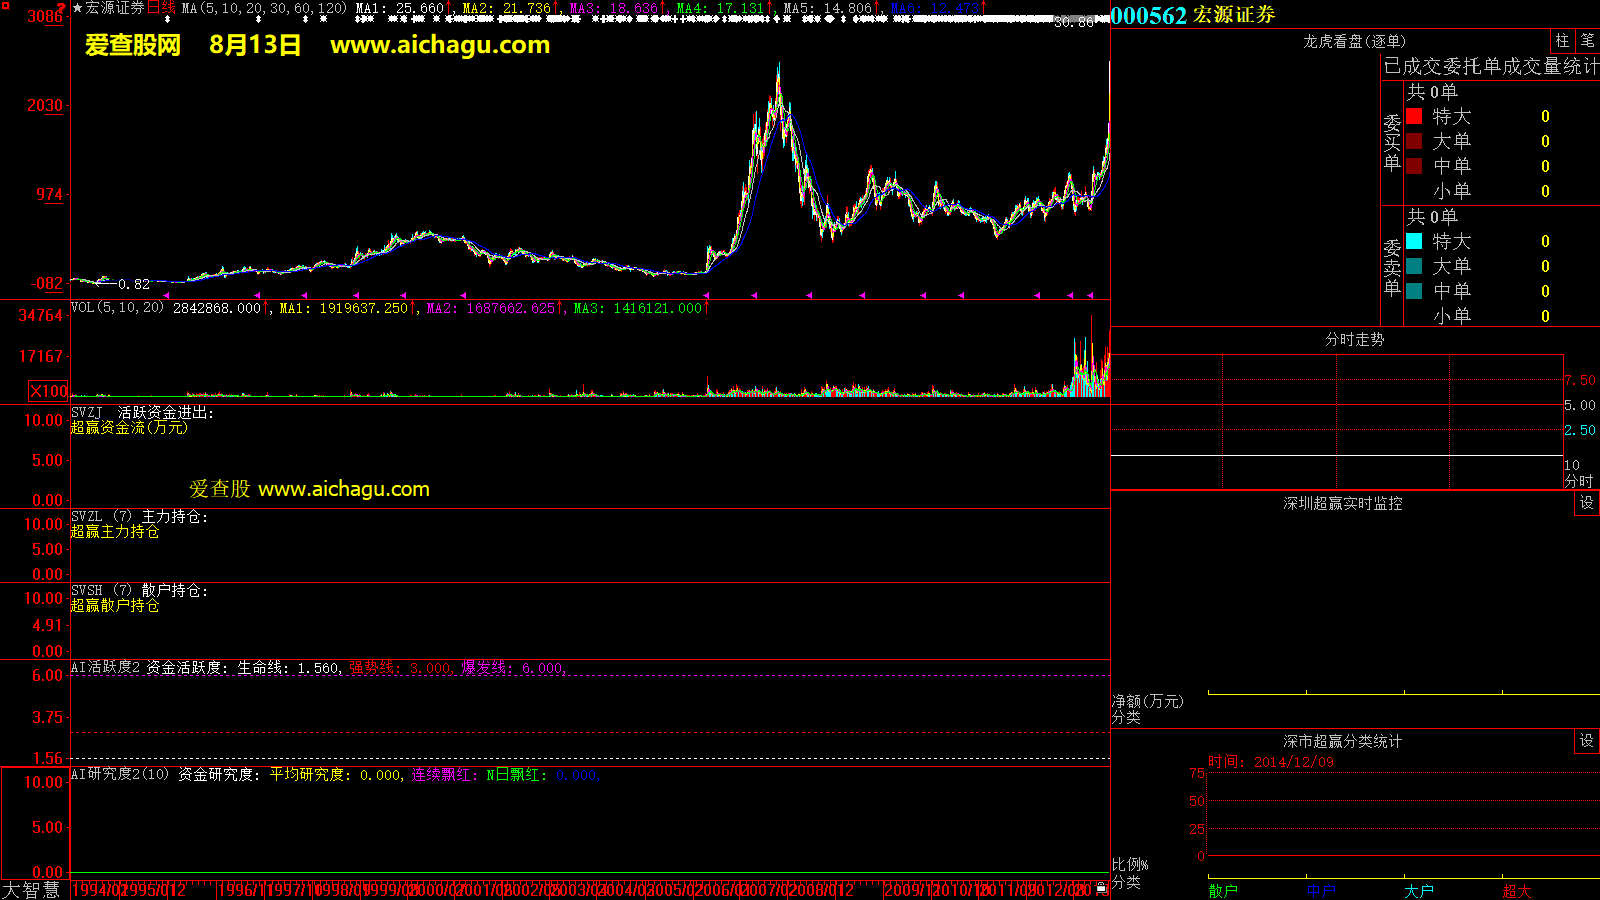Click the 大智慧 logo at bottom-left
Viewport: 1600px width, 900px height.
32,889
